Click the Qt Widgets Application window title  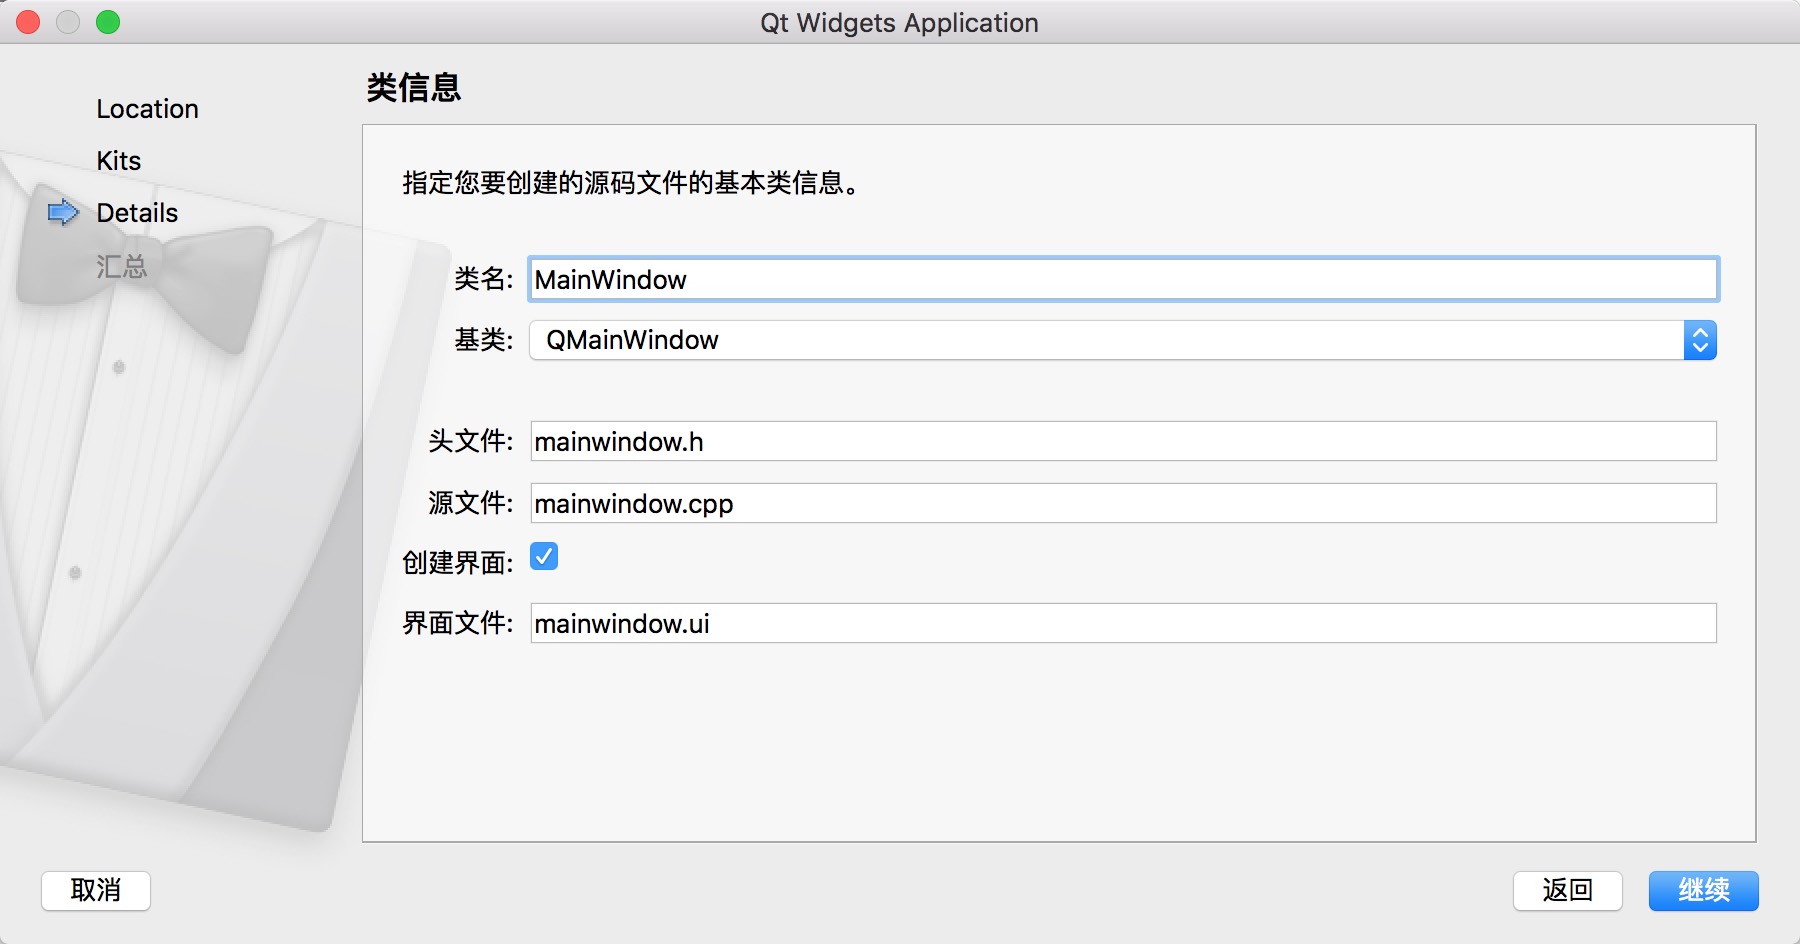[x=899, y=23]
